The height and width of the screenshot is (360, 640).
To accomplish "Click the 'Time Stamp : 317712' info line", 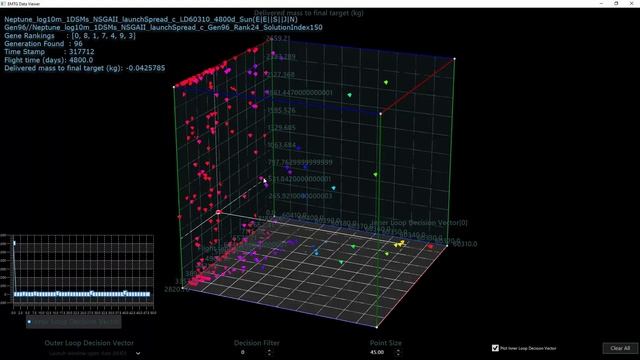I will point(49,52).
